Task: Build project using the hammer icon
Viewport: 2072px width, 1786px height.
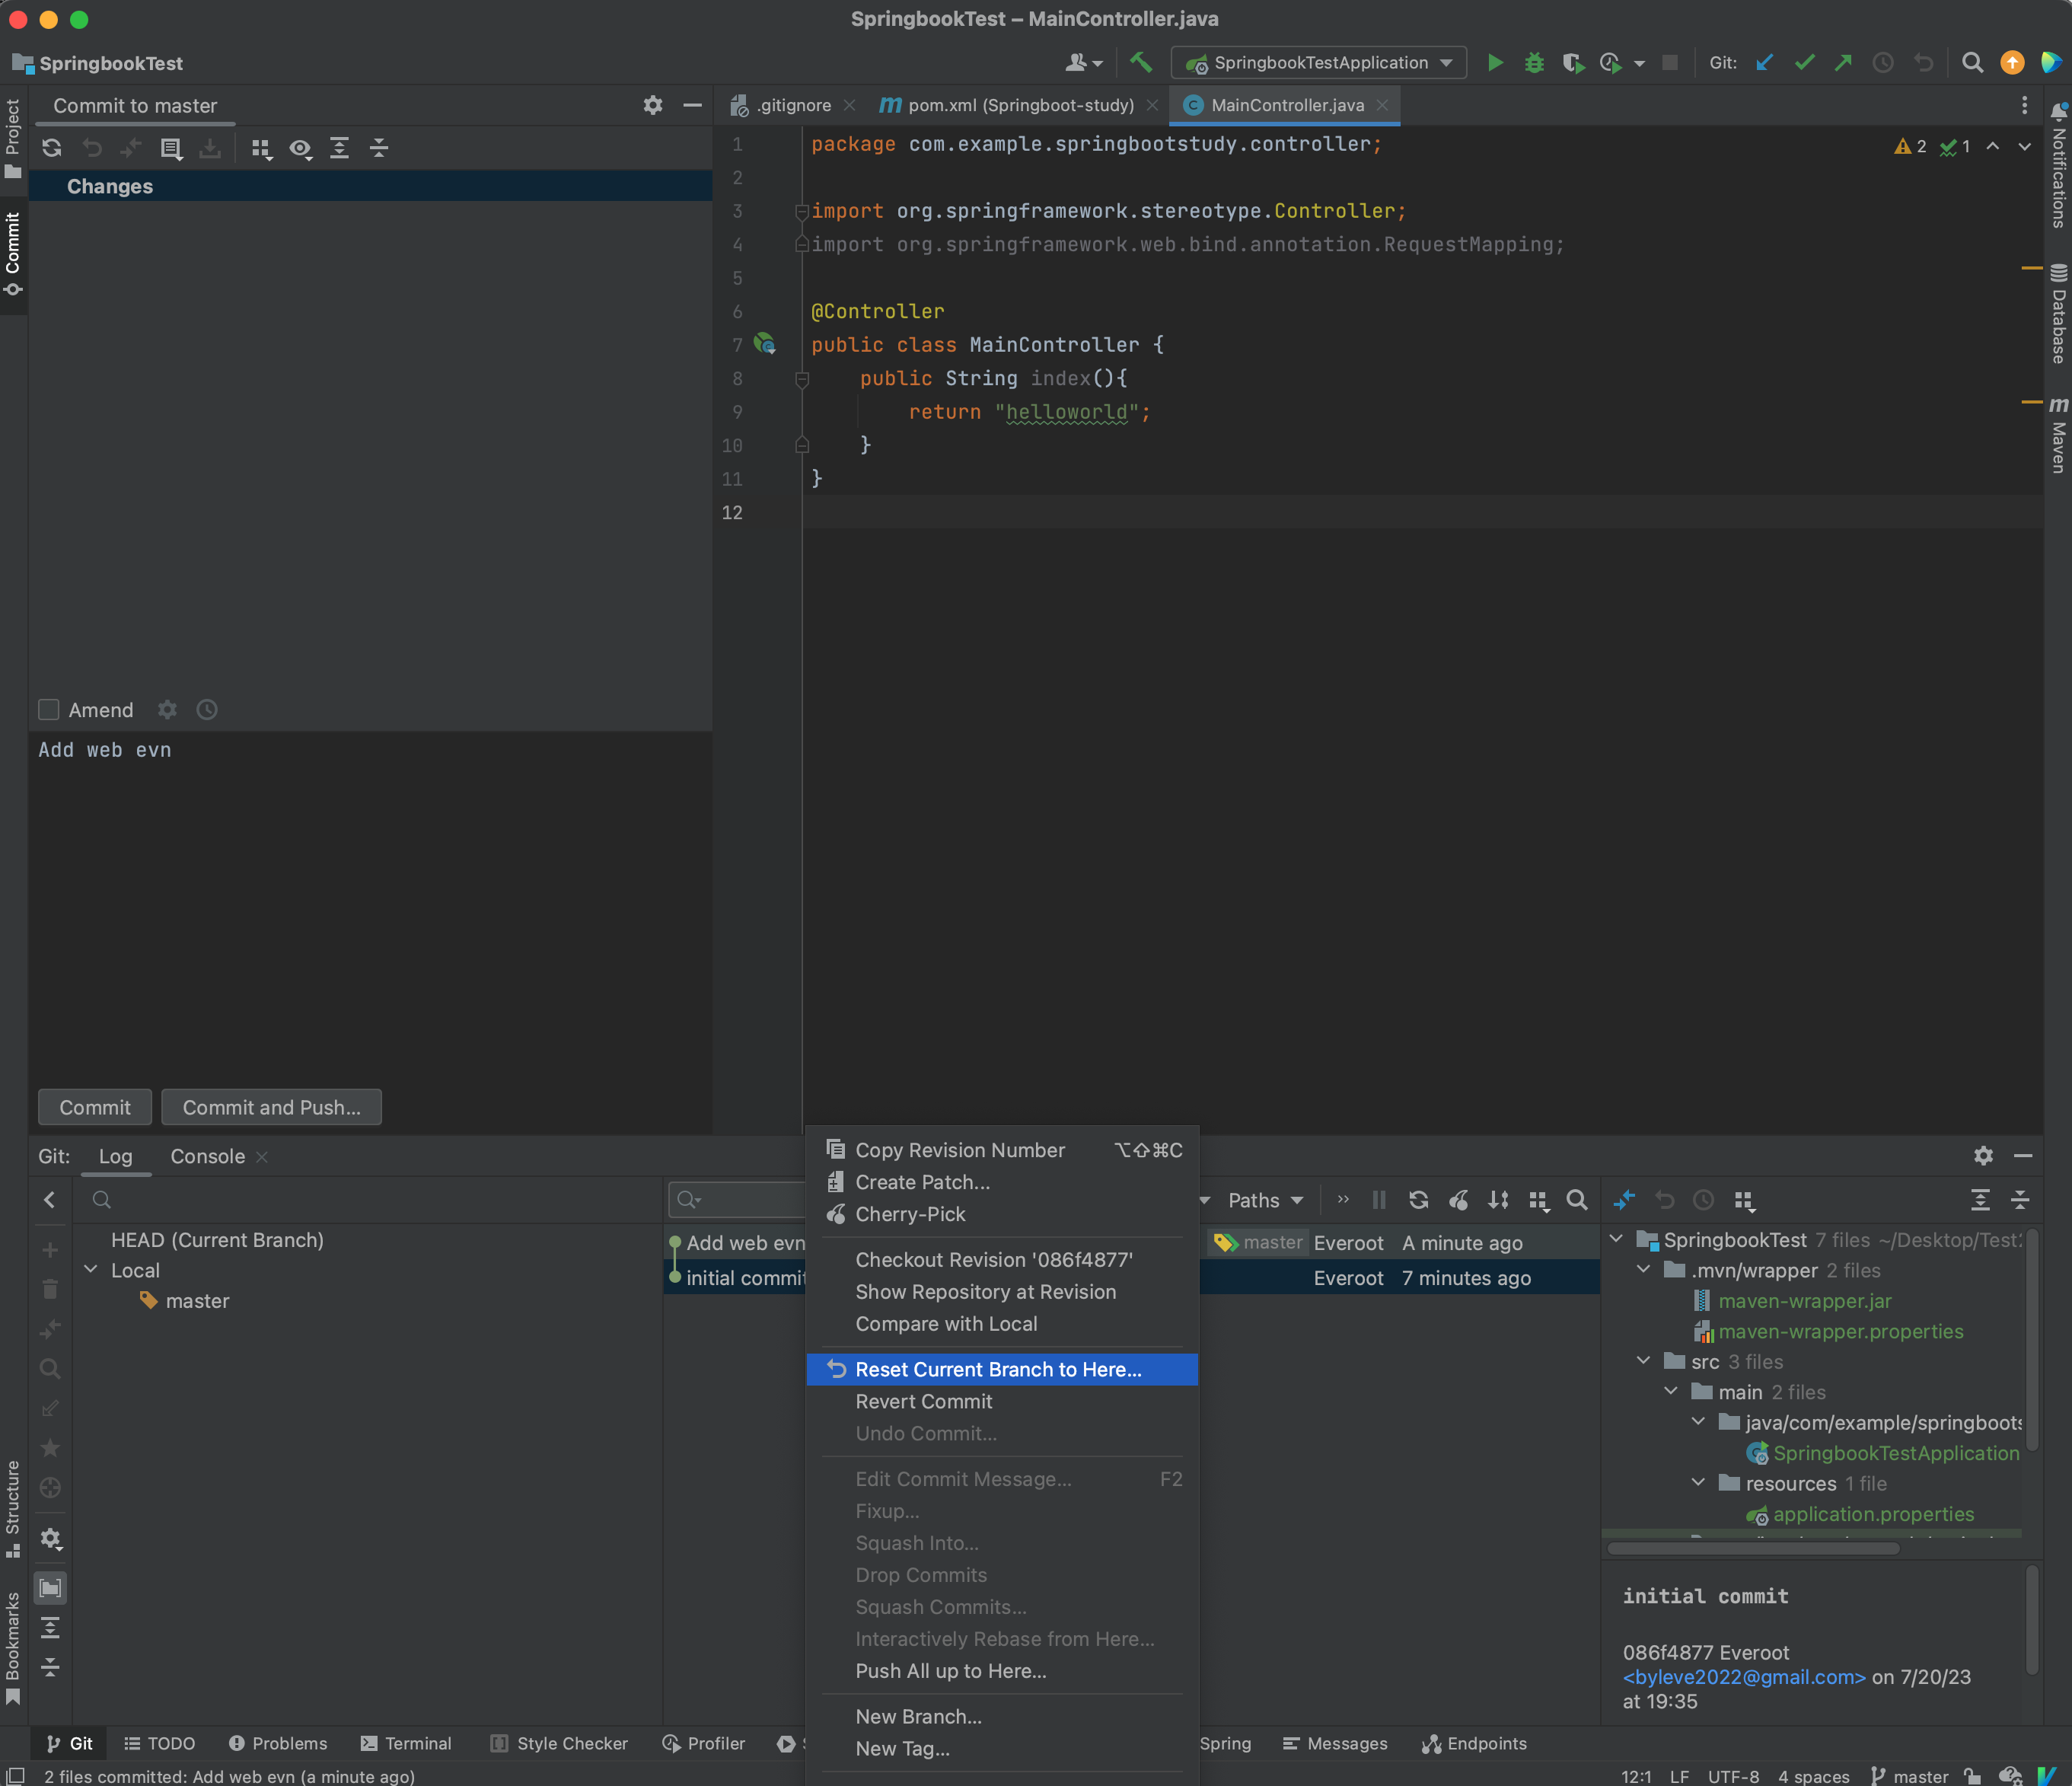Action: coord(1140,63)
